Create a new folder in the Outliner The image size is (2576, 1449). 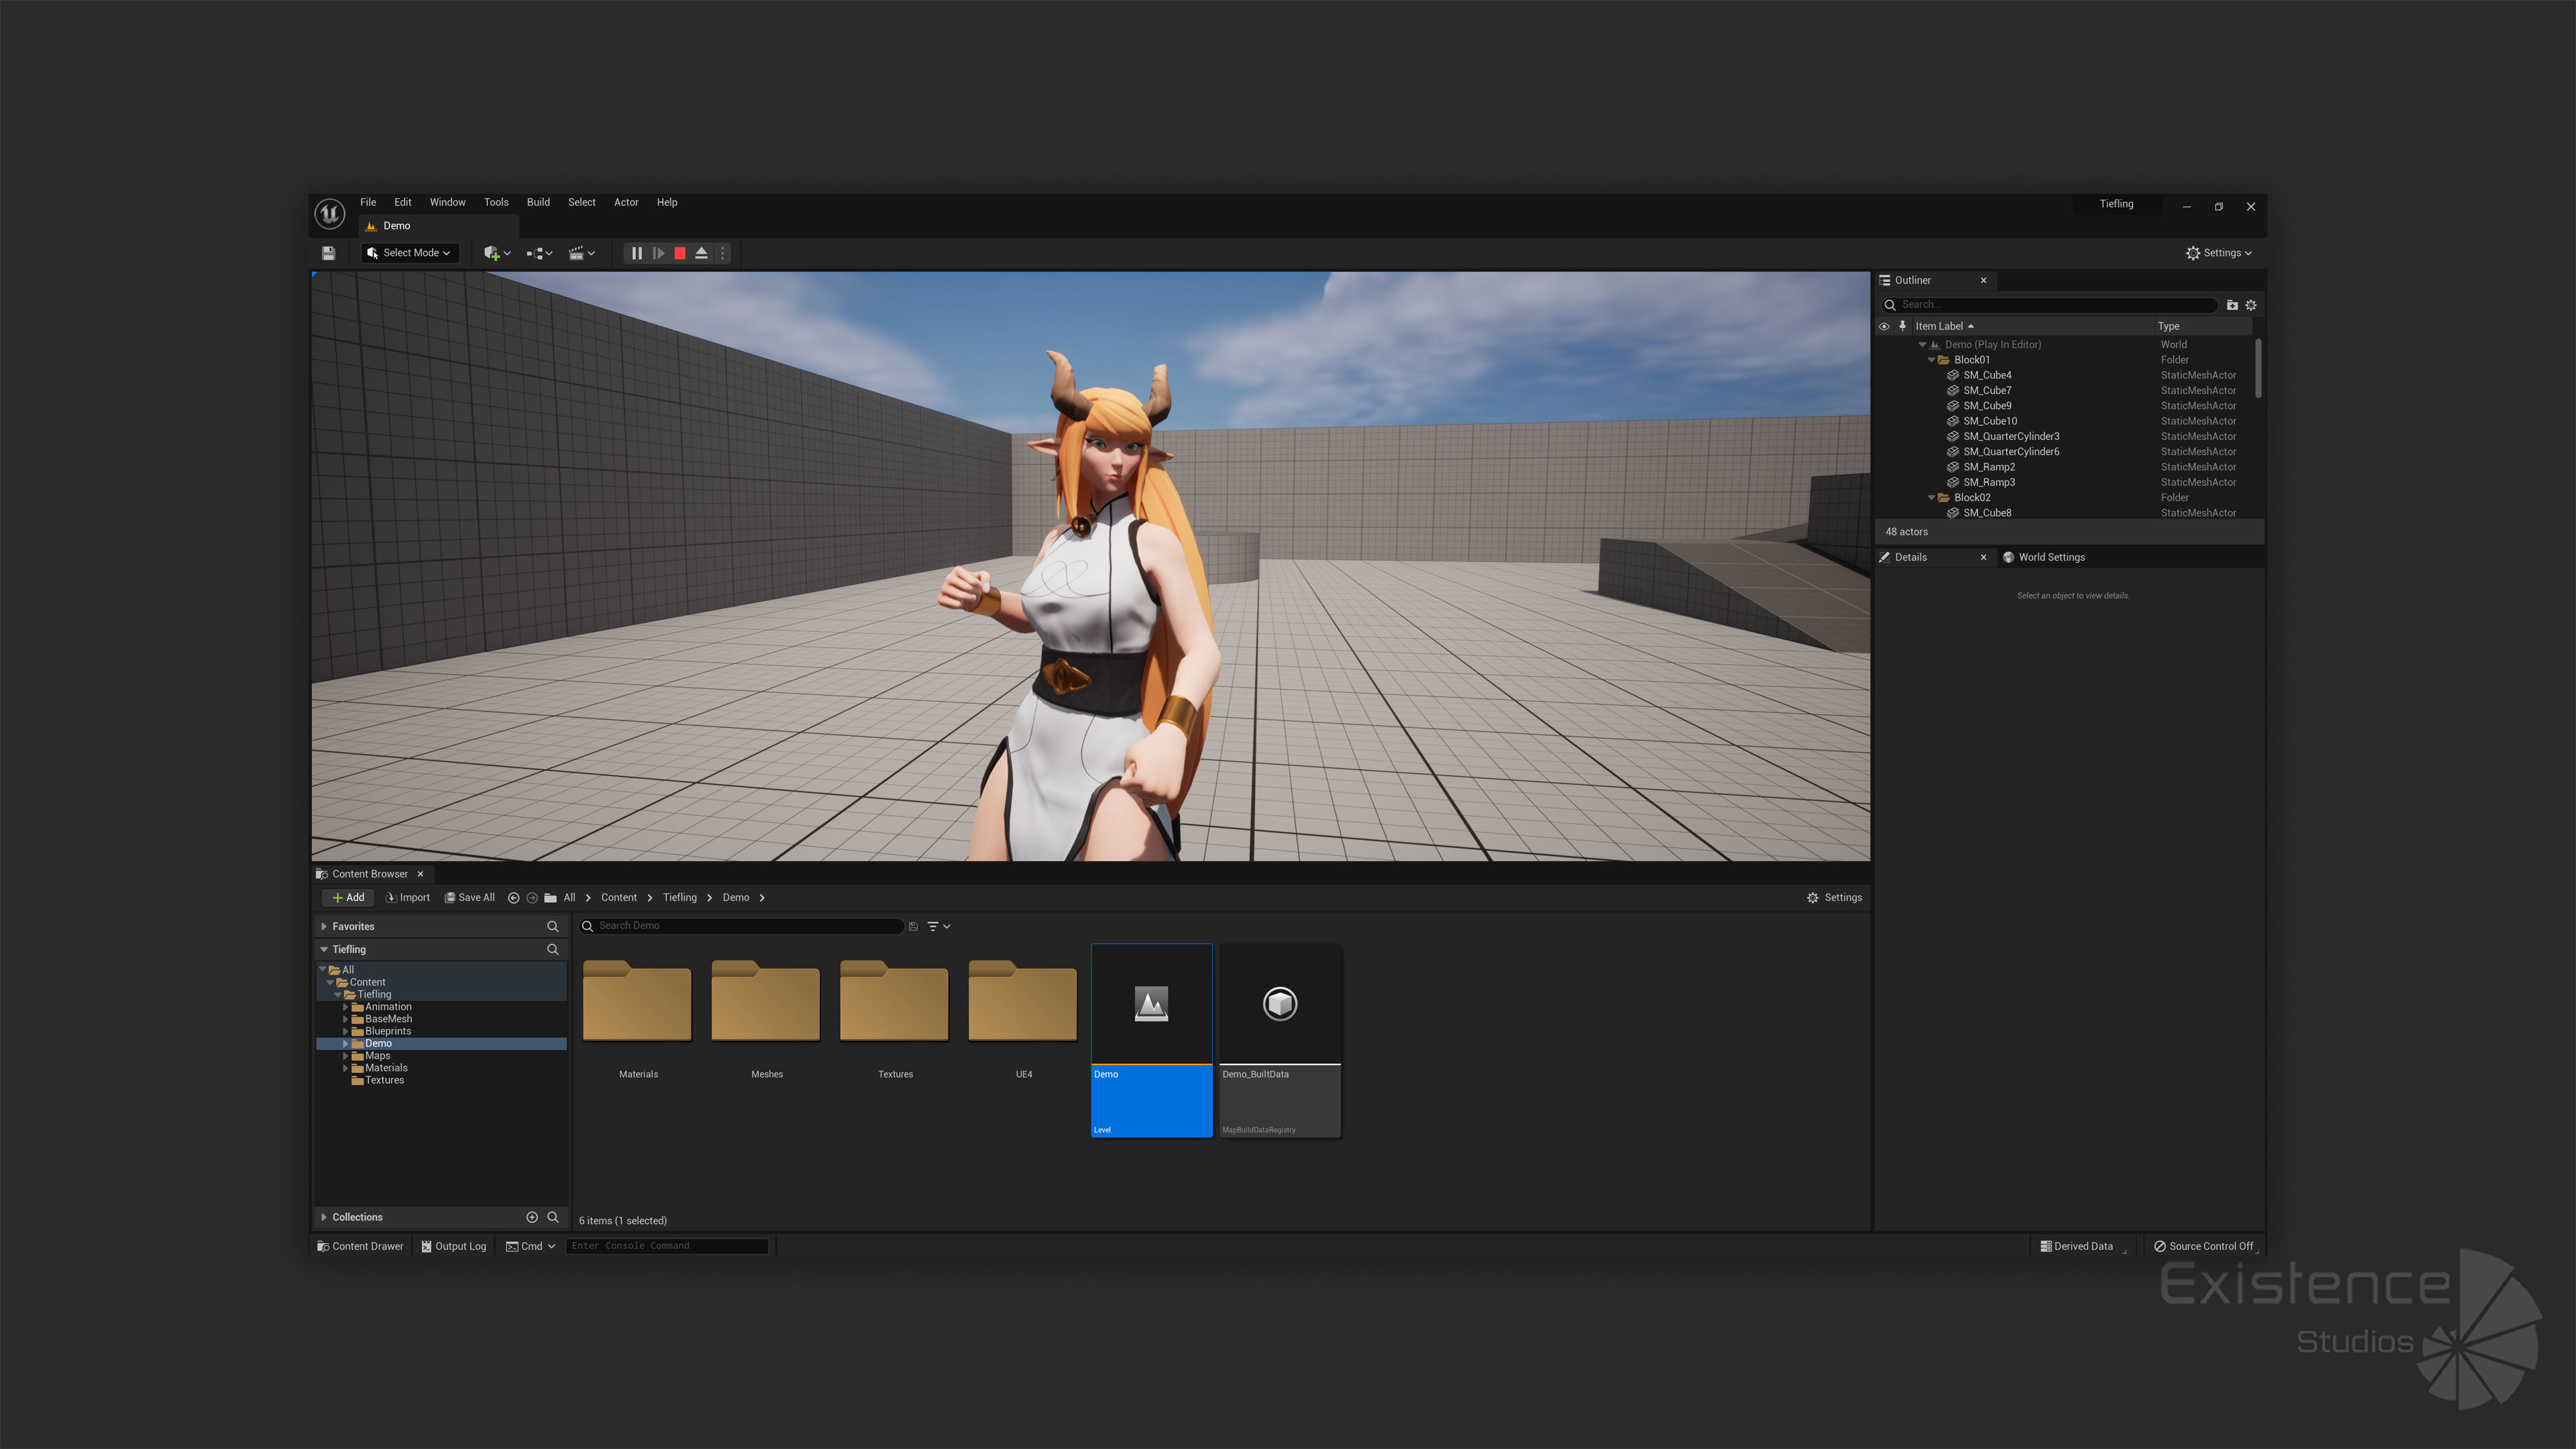pyautogui.click(x=2232, y=305)
